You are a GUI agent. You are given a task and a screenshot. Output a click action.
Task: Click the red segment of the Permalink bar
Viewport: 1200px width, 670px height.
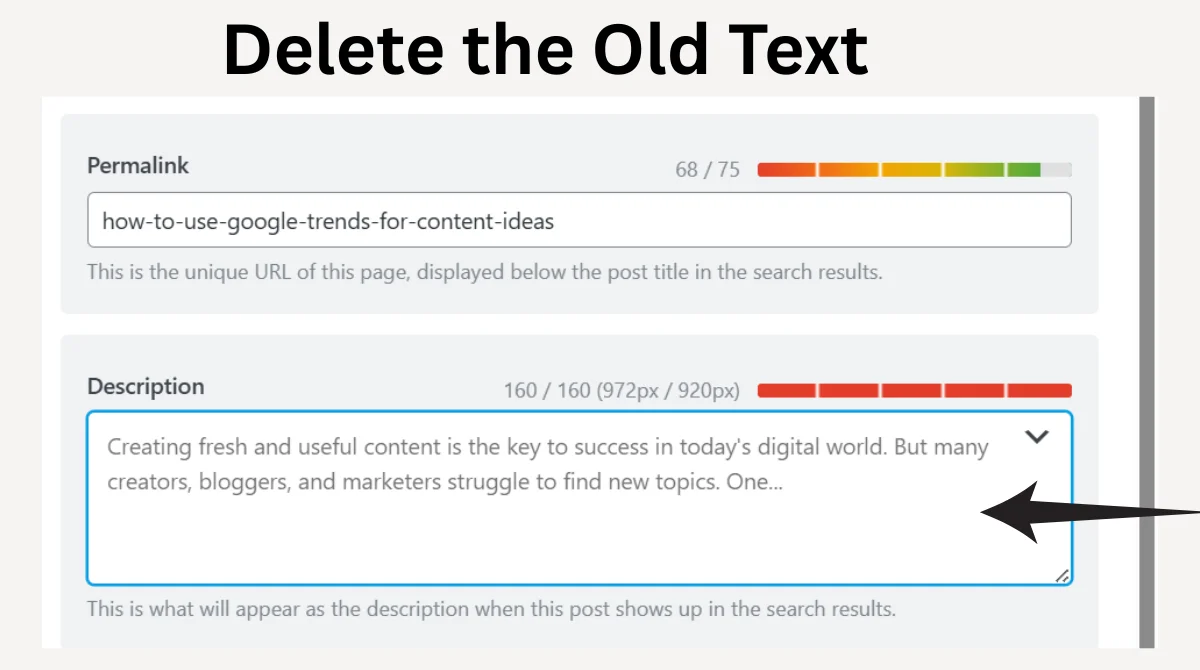(x=787, y=169)
